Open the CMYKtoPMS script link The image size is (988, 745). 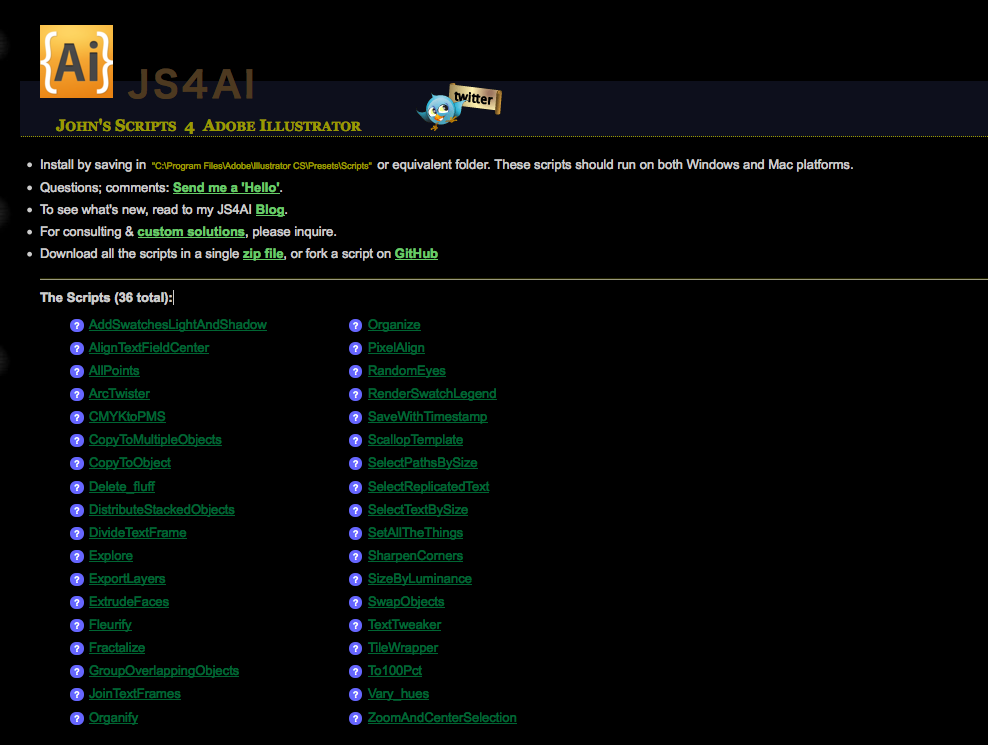[127, 417]
